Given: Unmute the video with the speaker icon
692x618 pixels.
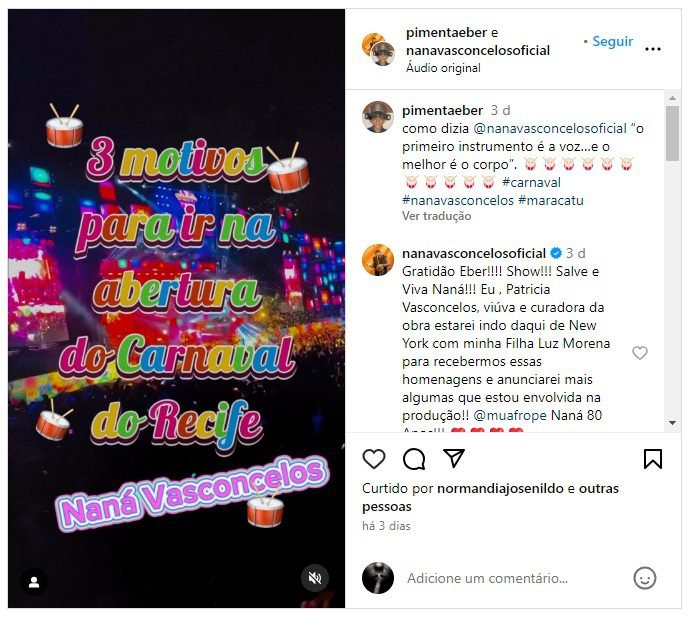Looking at the screenshot, I should tap(315, 578).
